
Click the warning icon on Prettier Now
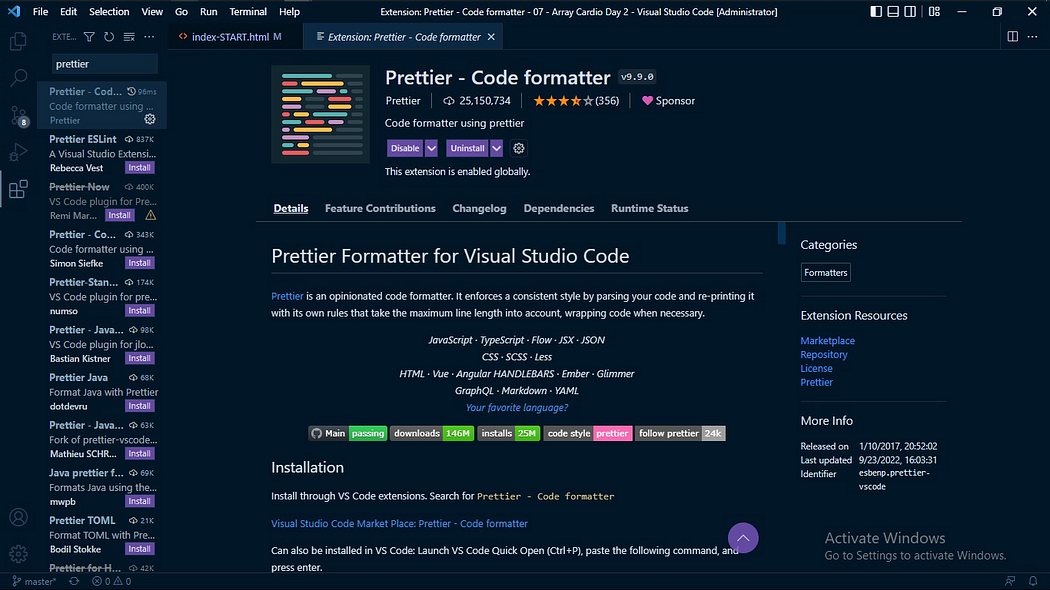(151, 215)
